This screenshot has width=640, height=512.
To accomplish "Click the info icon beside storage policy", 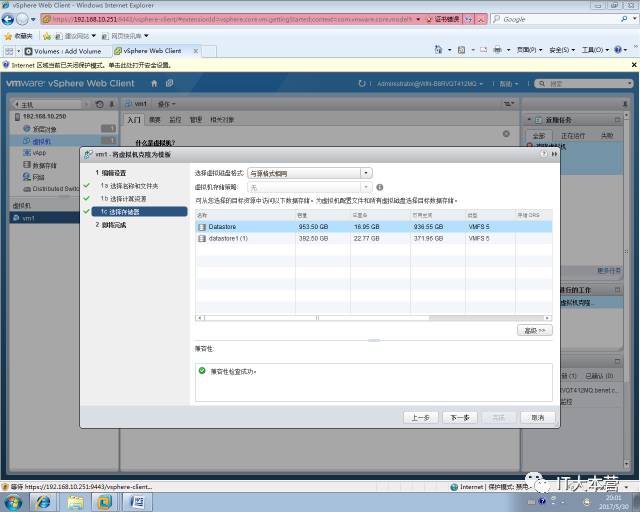I will point(380,187).
